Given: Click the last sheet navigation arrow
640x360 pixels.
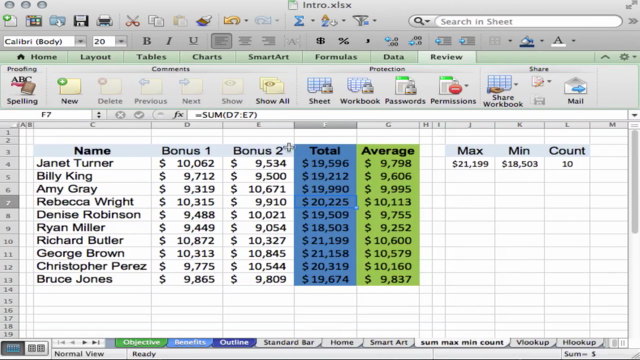Looking at the screenshot, I should [96, 342].
